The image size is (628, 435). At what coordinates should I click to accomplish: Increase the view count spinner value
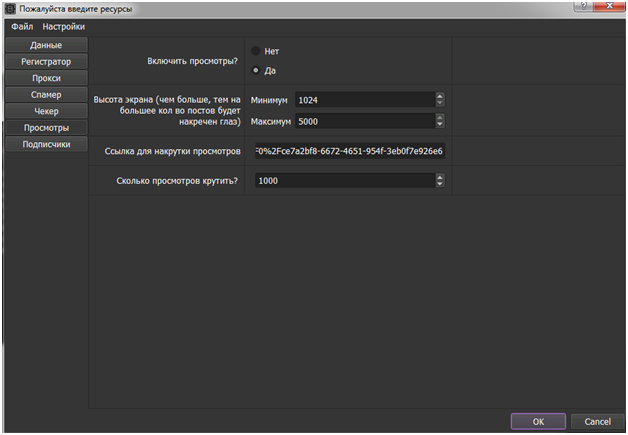pos(440,177)
